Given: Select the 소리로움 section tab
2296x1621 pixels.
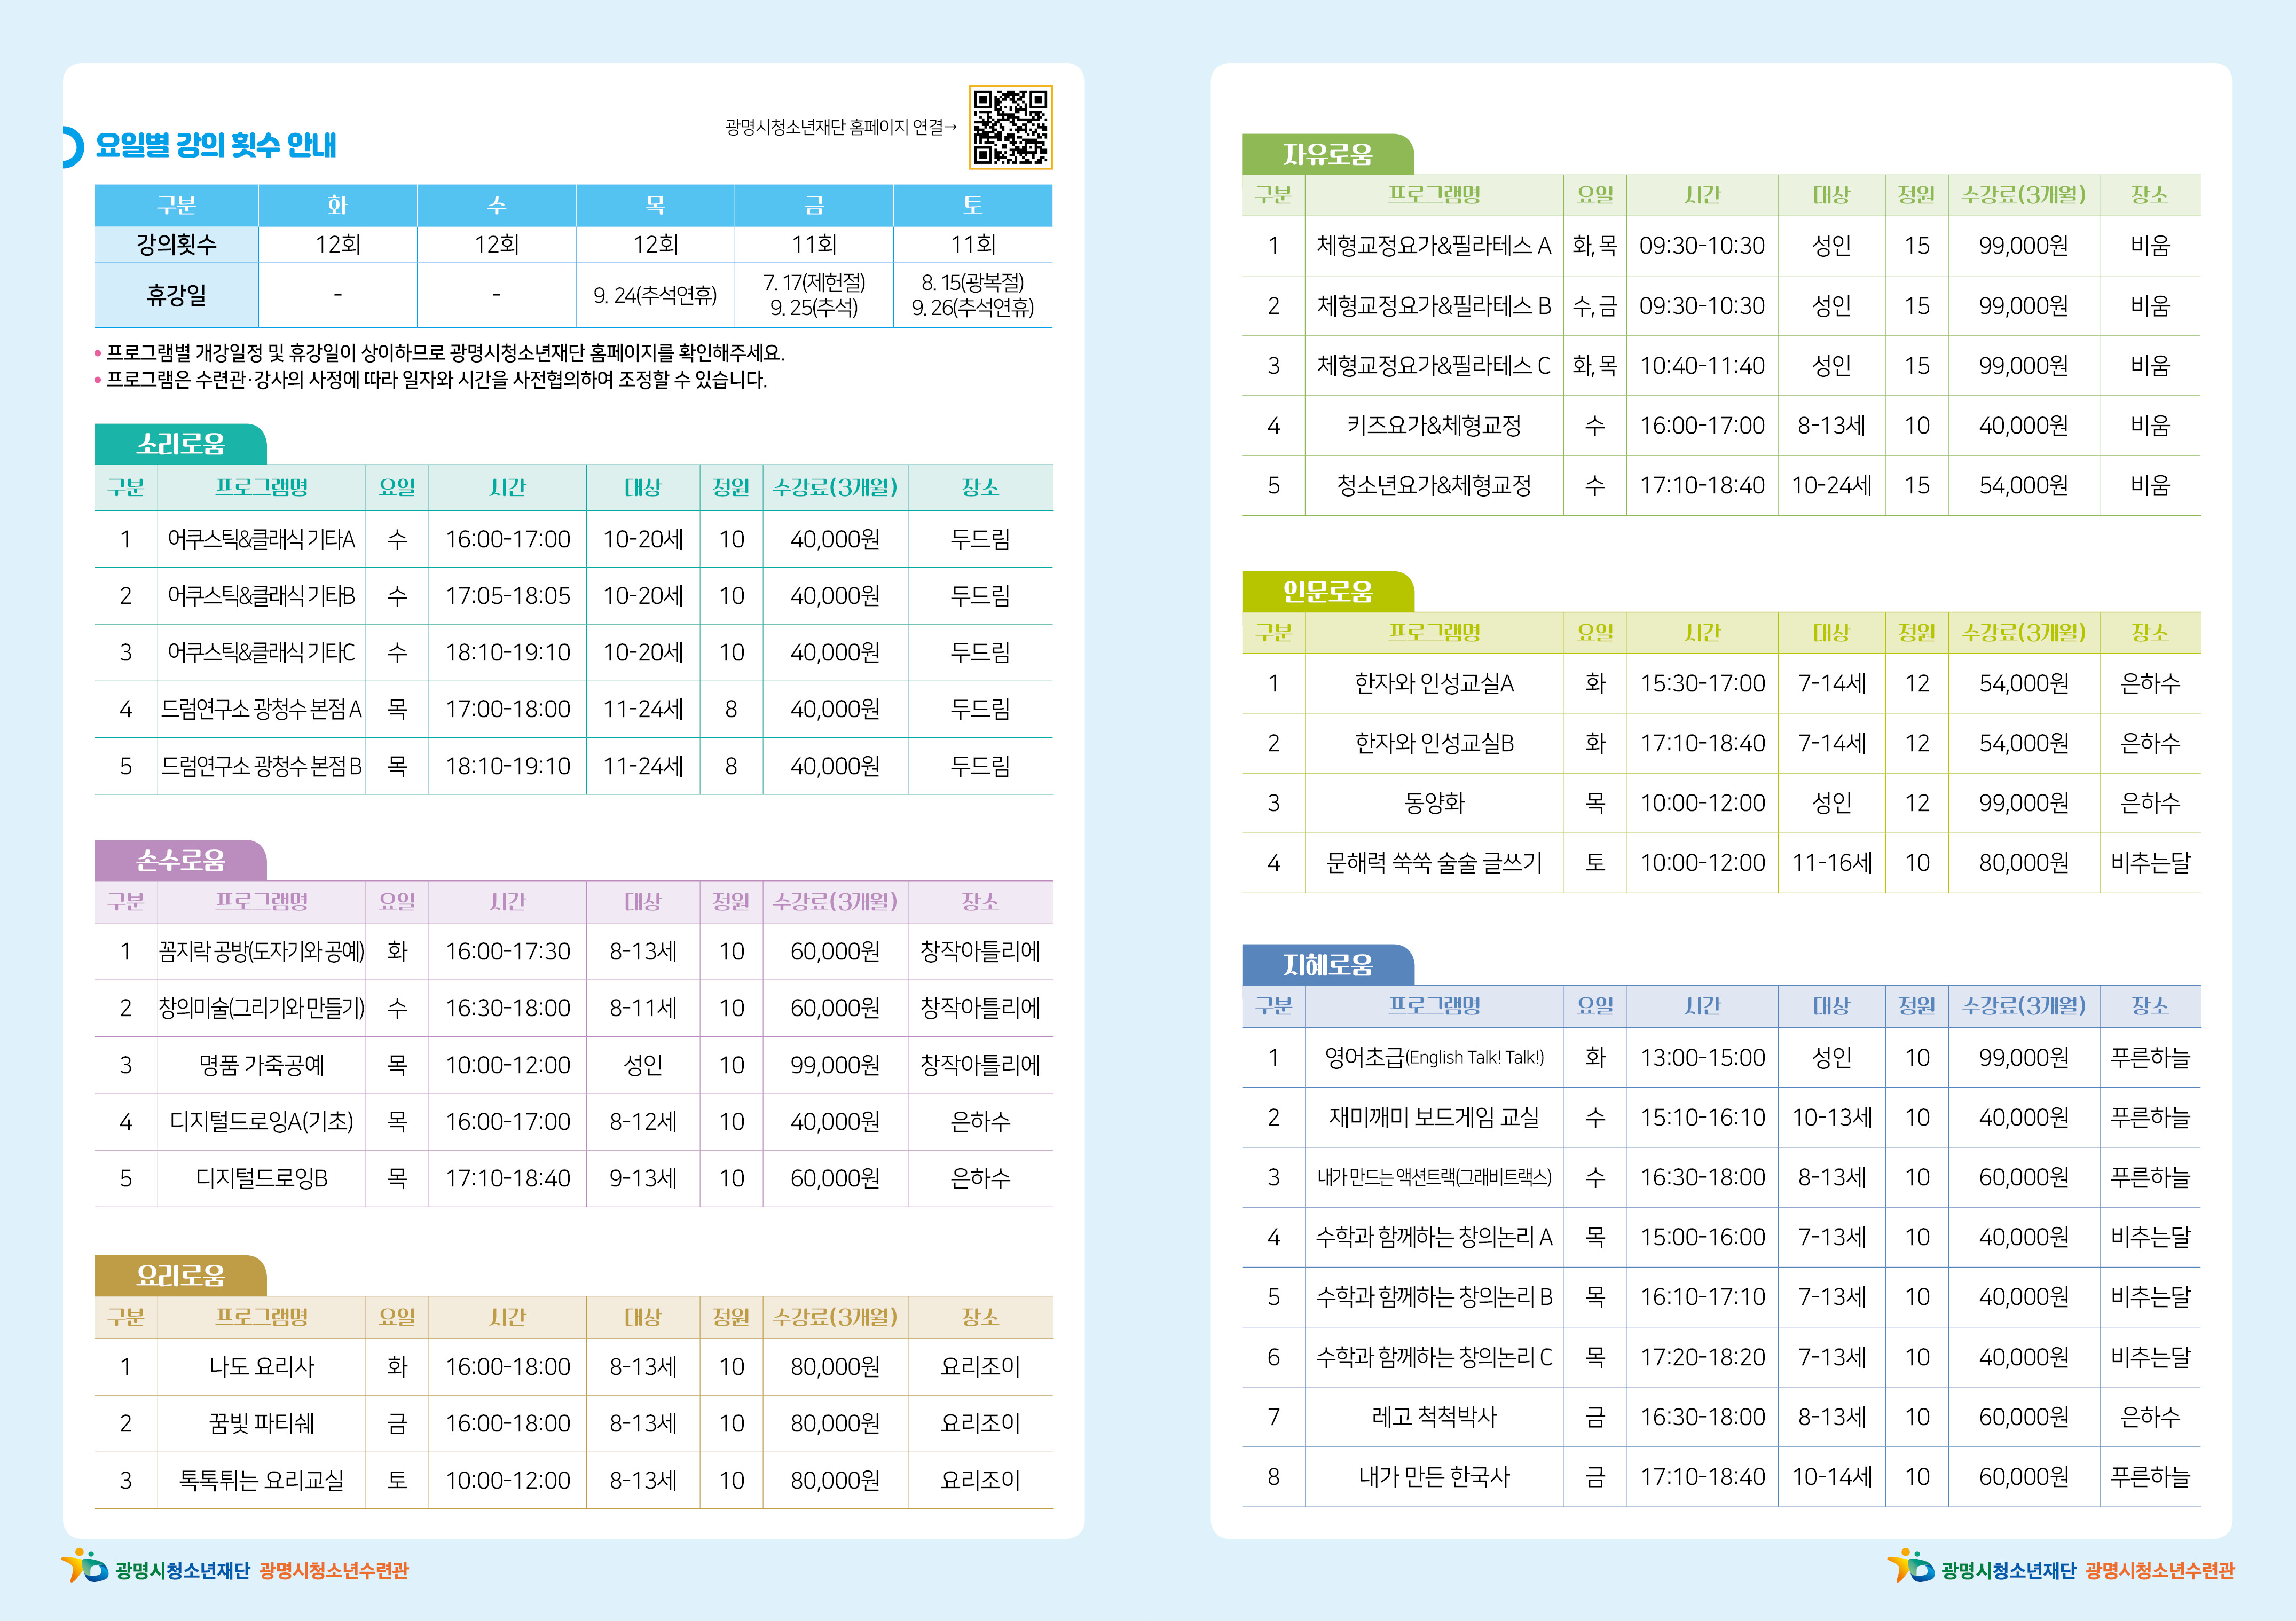Looking at the screenshot, I should point(181,444).
